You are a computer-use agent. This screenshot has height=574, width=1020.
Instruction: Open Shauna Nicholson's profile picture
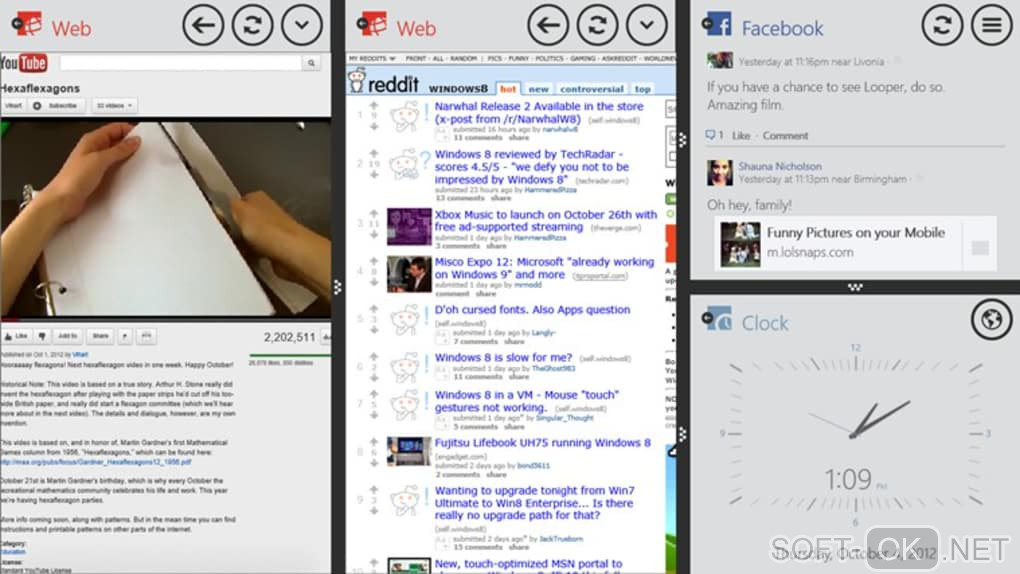coord(720,173)
